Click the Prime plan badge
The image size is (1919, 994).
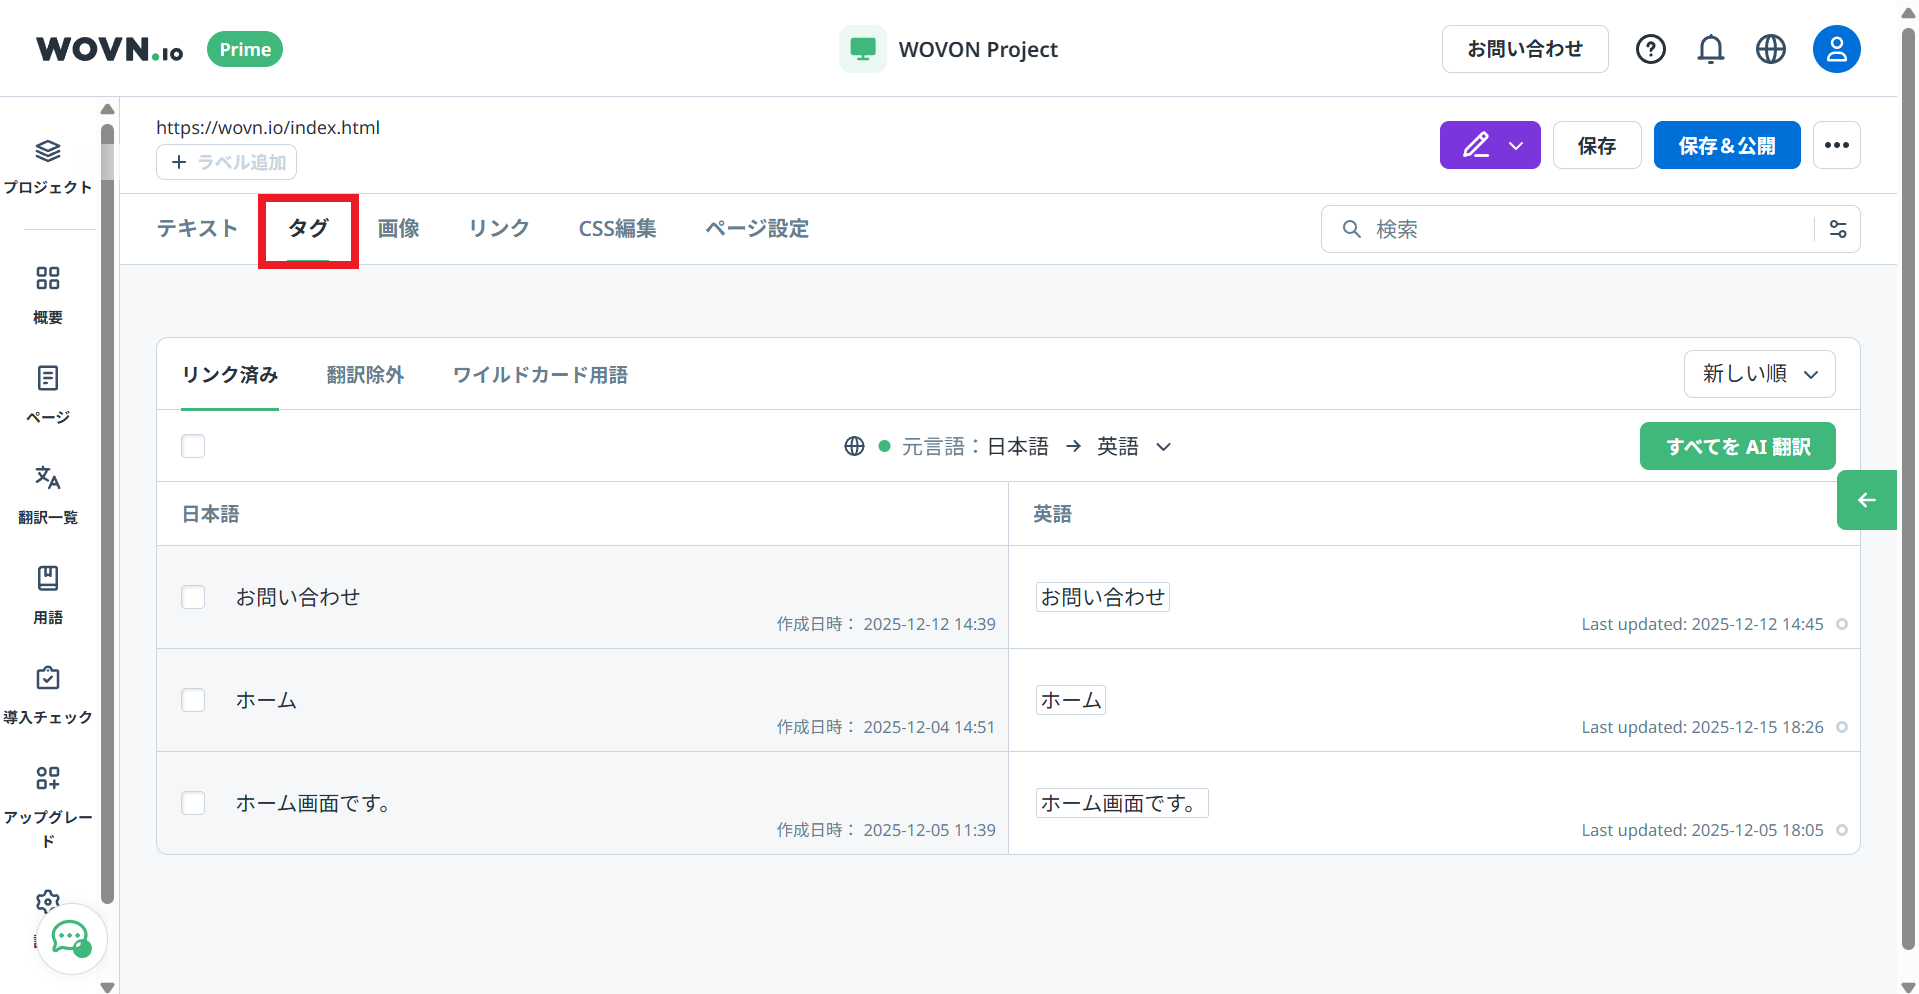[x=245, y=49]
